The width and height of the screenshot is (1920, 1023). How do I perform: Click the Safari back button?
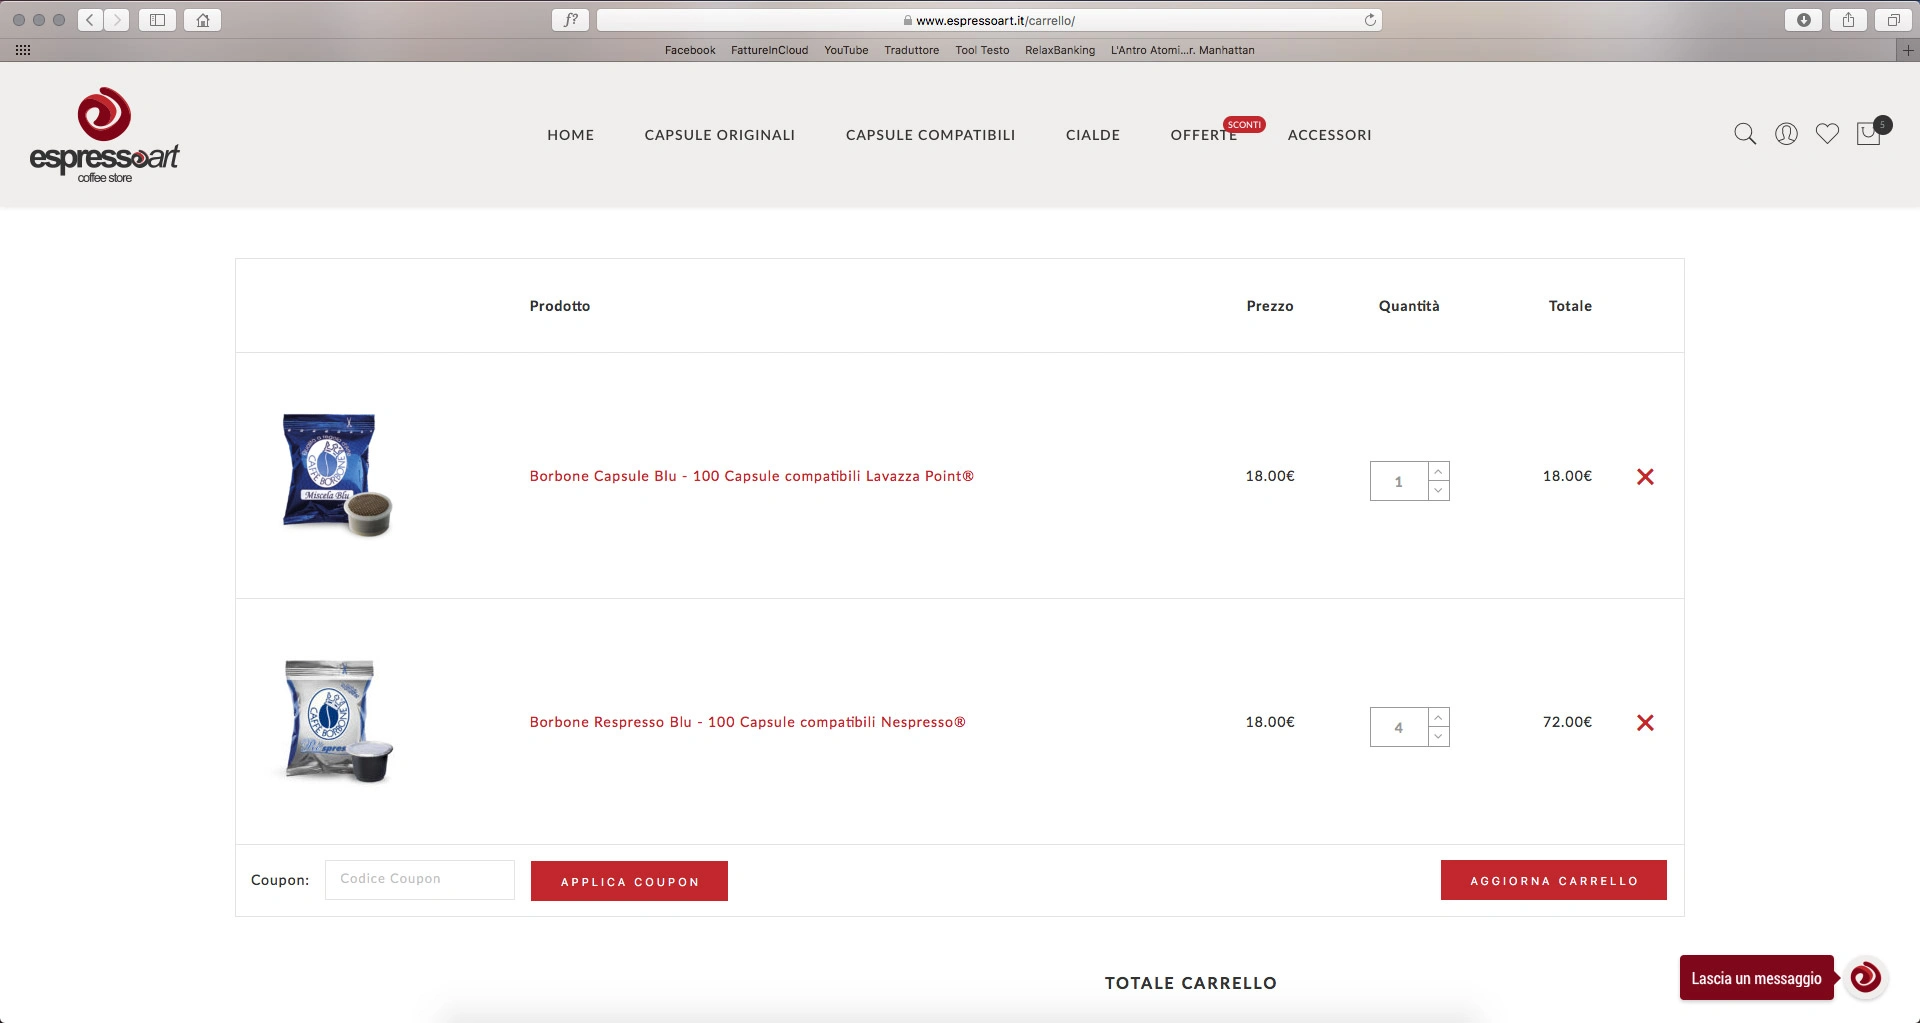[x=90, y=20]
